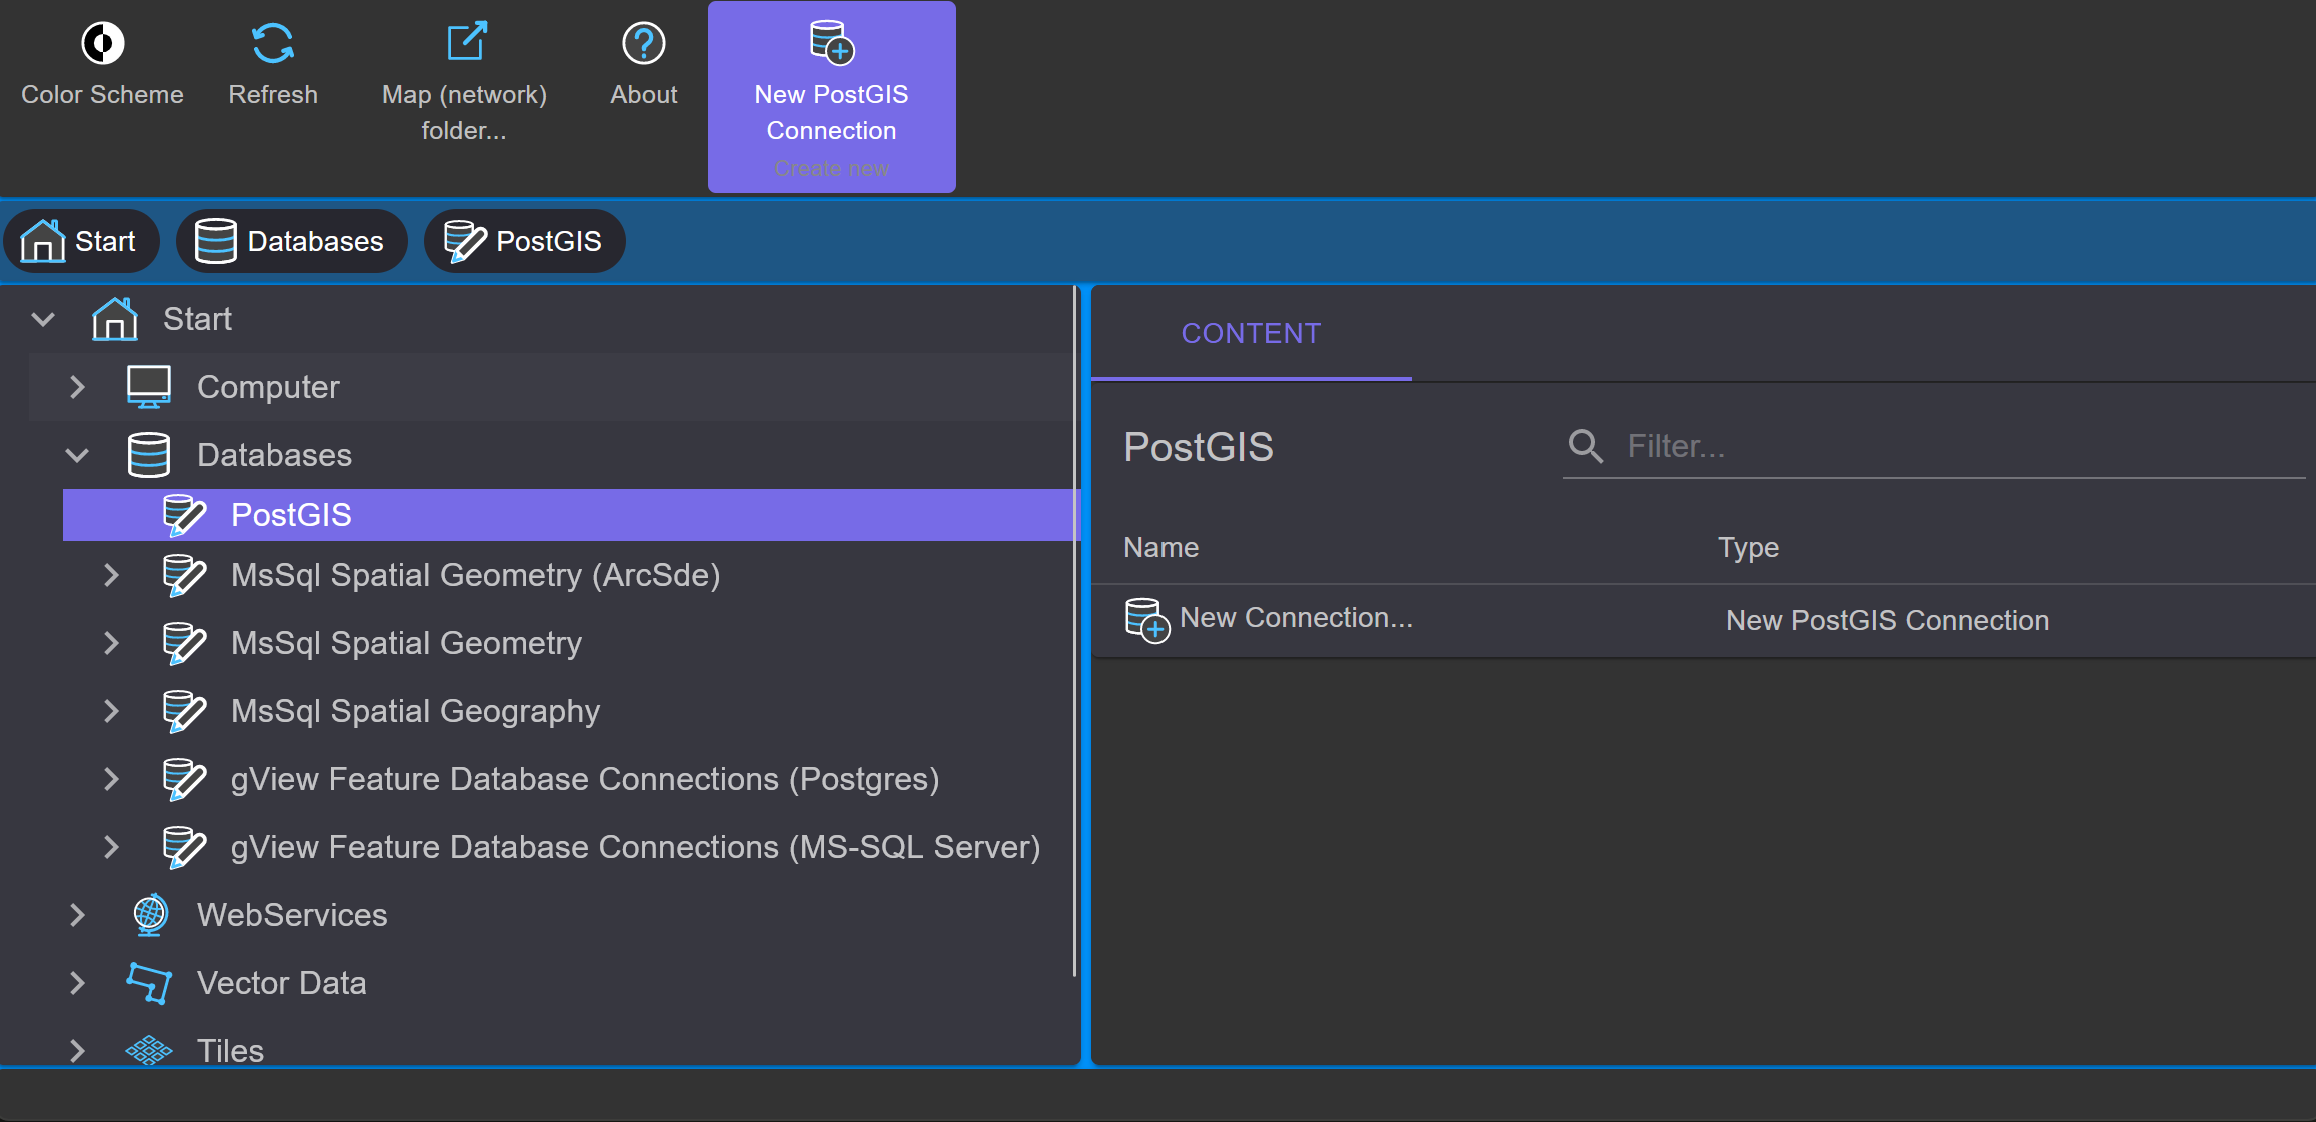Click the Refresh arrows icon
The height and width of the screenshot is (1122, 2316).
272,43
